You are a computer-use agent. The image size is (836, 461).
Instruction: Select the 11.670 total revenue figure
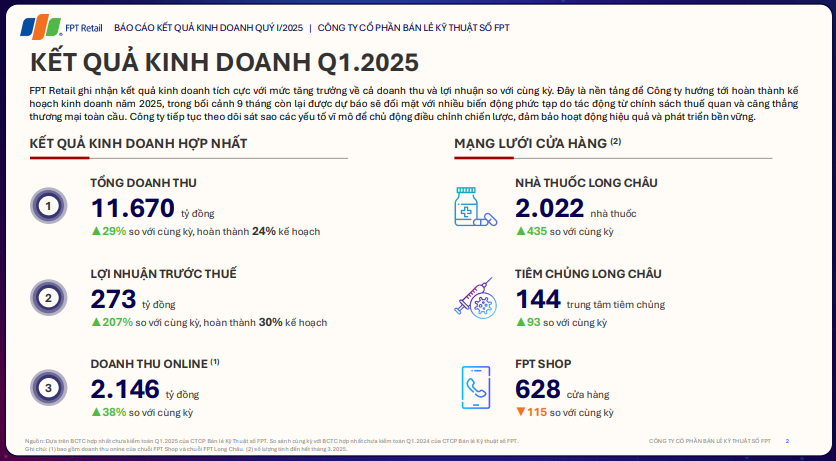point(133,208)
